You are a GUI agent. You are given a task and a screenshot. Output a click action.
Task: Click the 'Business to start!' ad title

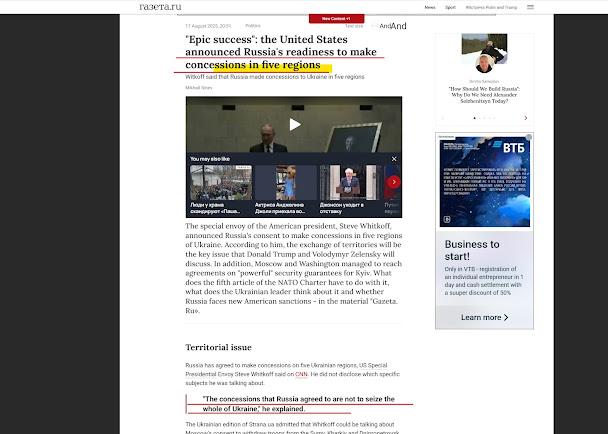click(x=472, y=250)
